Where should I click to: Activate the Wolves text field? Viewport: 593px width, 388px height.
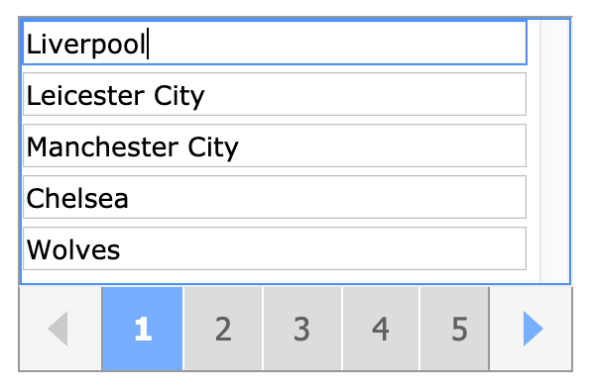coord(275,248)
